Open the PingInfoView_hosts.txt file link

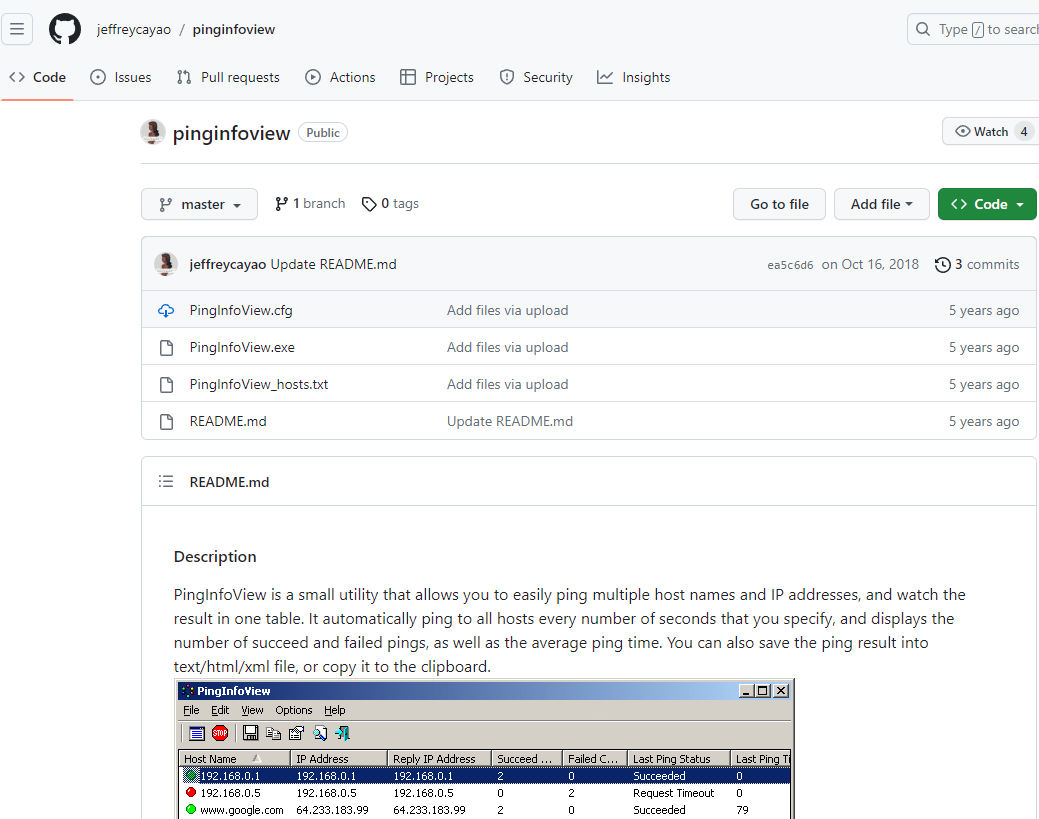pos(259,384)
